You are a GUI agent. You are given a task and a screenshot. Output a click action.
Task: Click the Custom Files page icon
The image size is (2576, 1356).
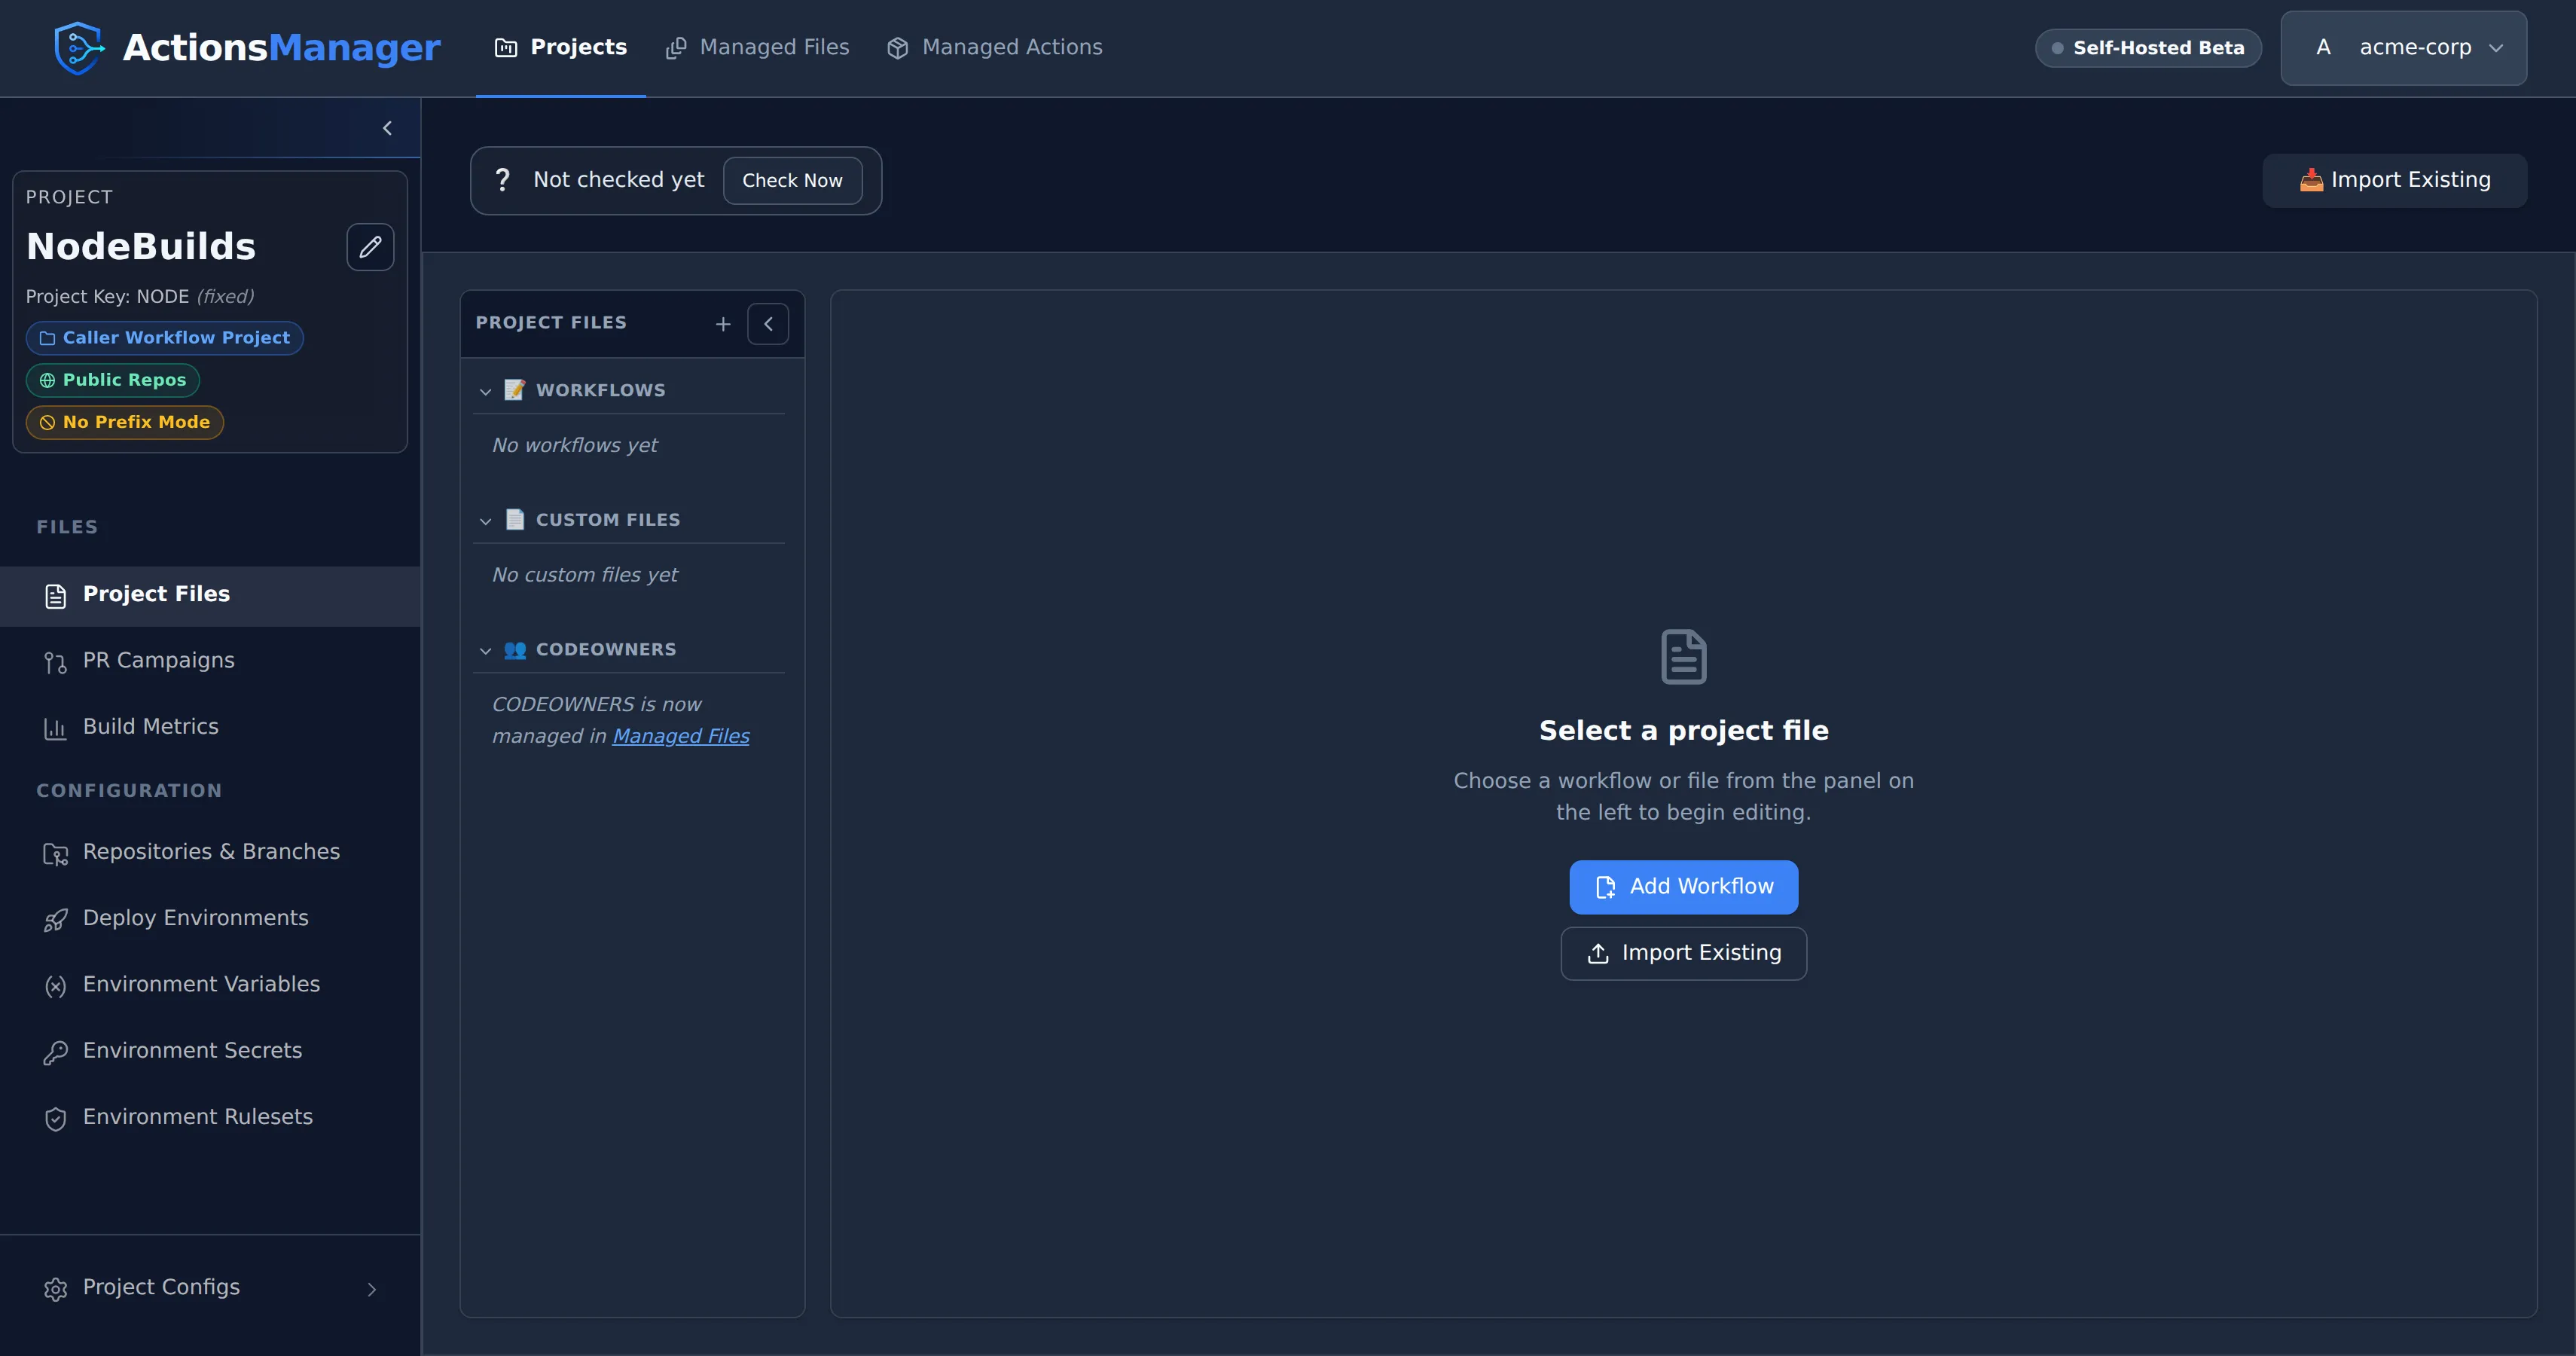point(515,520)
